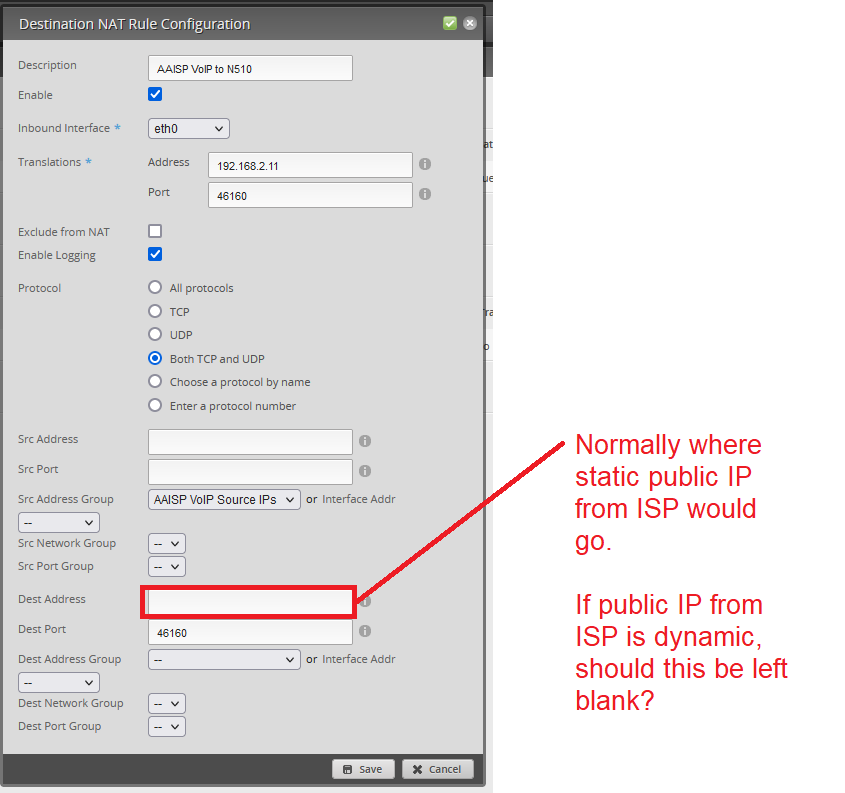The height and width of the screenshot is (793, 845).
Task: Open the Inbound Interface eth0 dropdown
Action: pyautogui.click(x=189, y=128)
